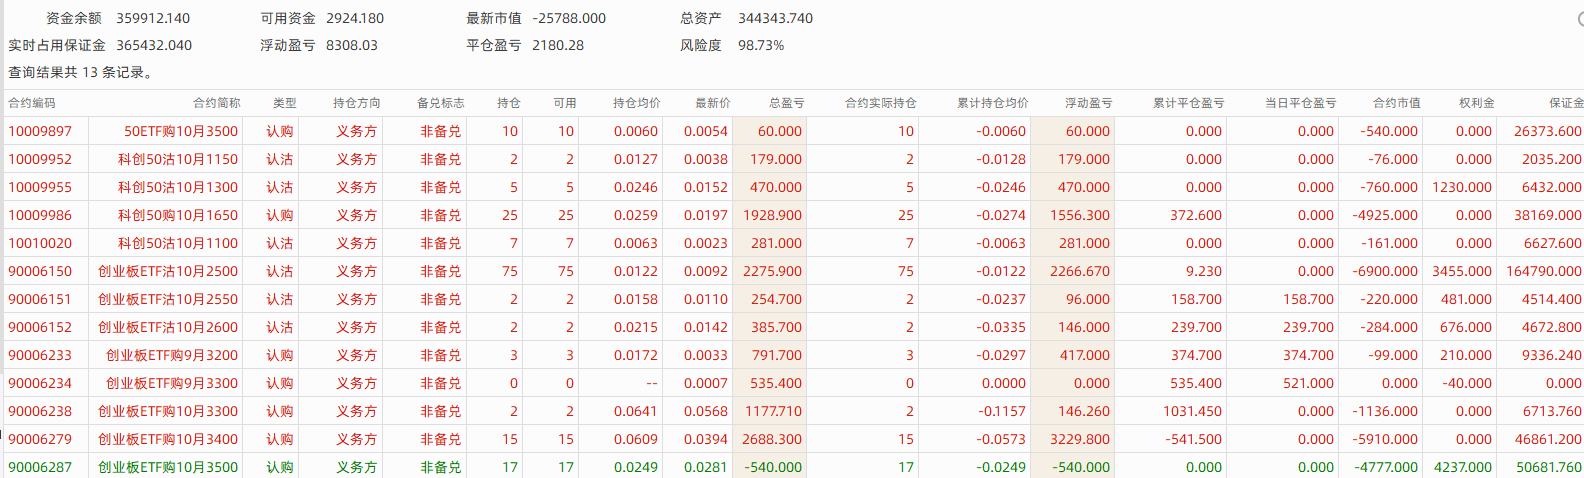Click the 权利金 column header

pyautogui.click(x=1476, y=103)
